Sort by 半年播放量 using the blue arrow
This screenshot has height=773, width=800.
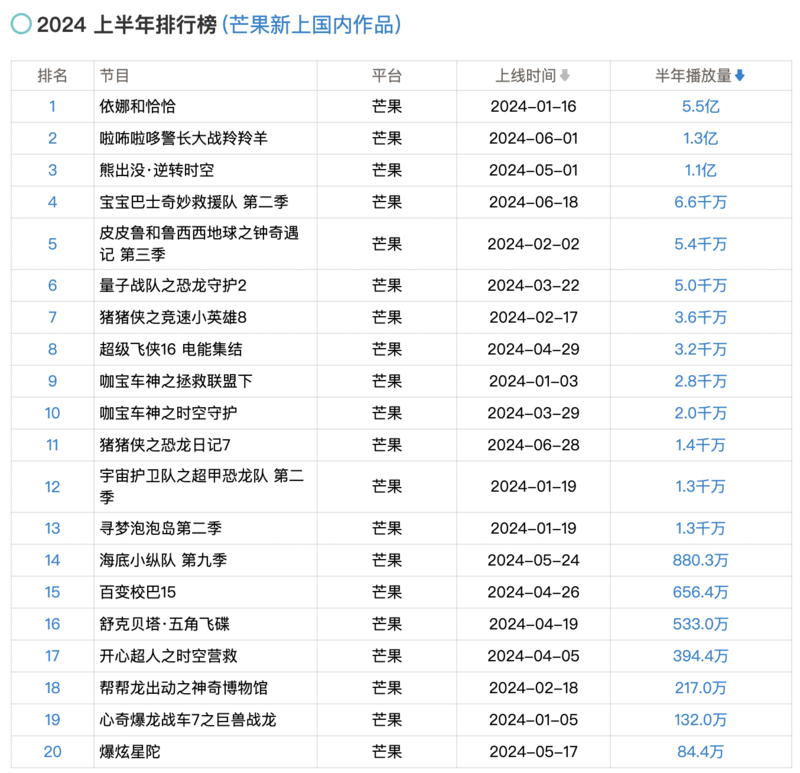click(x=740, y=76)
